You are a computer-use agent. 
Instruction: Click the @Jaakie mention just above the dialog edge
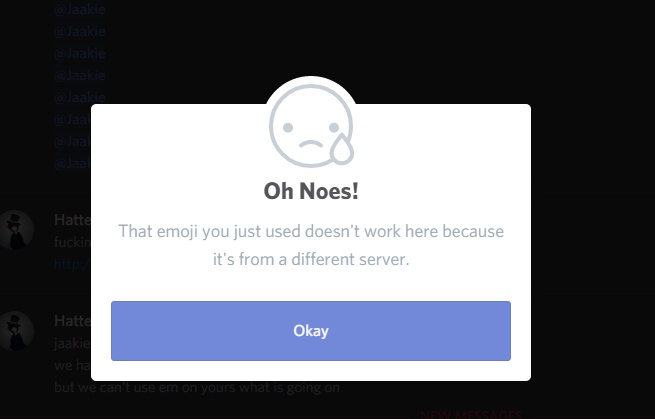click(x=80, y=97)
